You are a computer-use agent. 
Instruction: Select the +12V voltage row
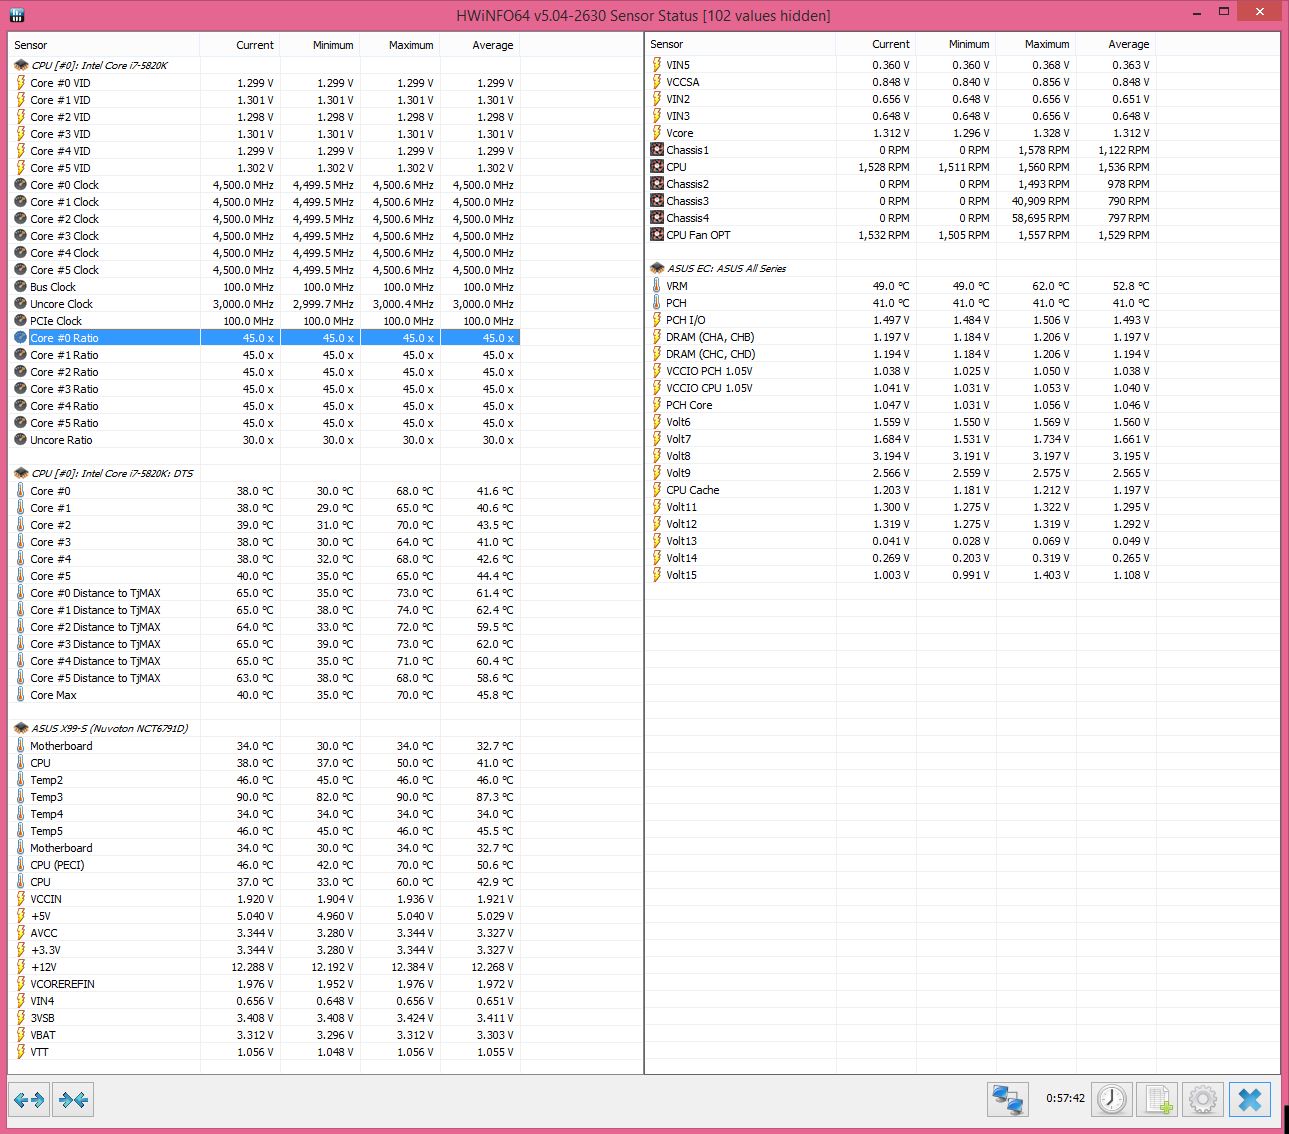click(x=266, y=967)
